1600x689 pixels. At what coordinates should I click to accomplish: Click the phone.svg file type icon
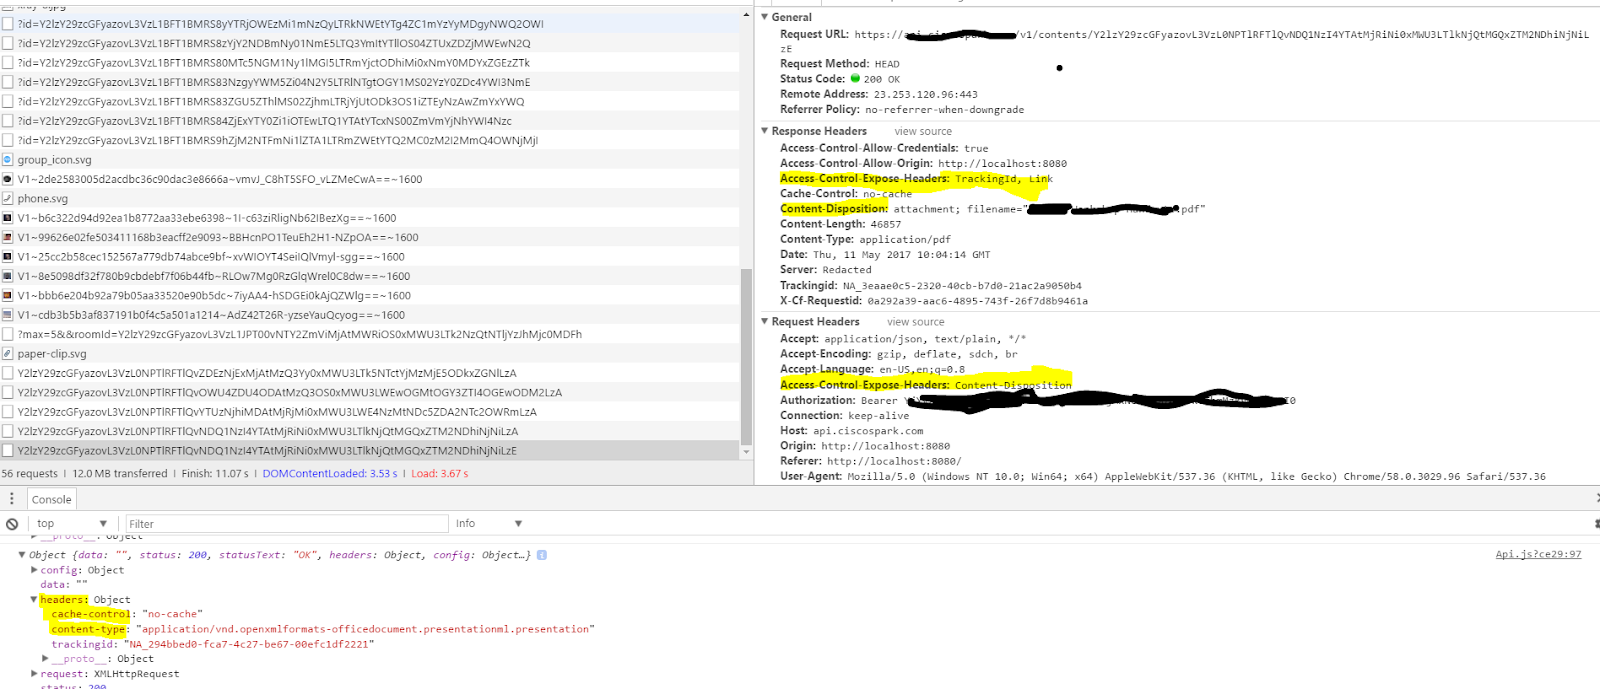coord(8,199)
